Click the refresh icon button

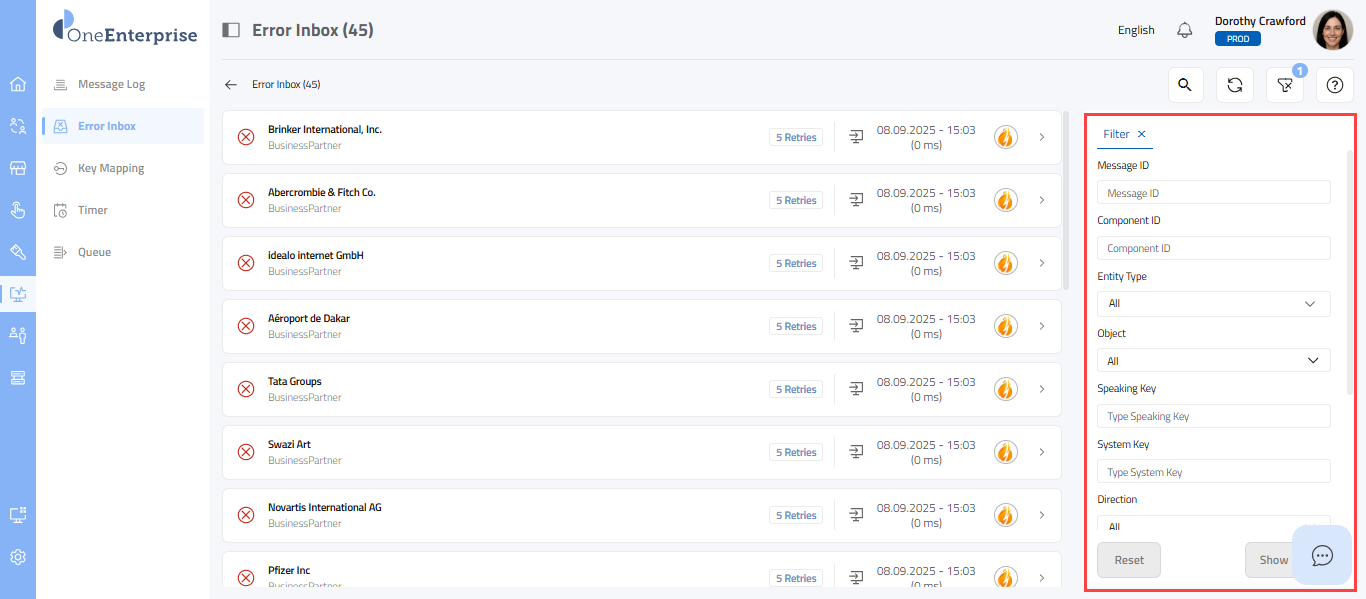point(1235,85)
